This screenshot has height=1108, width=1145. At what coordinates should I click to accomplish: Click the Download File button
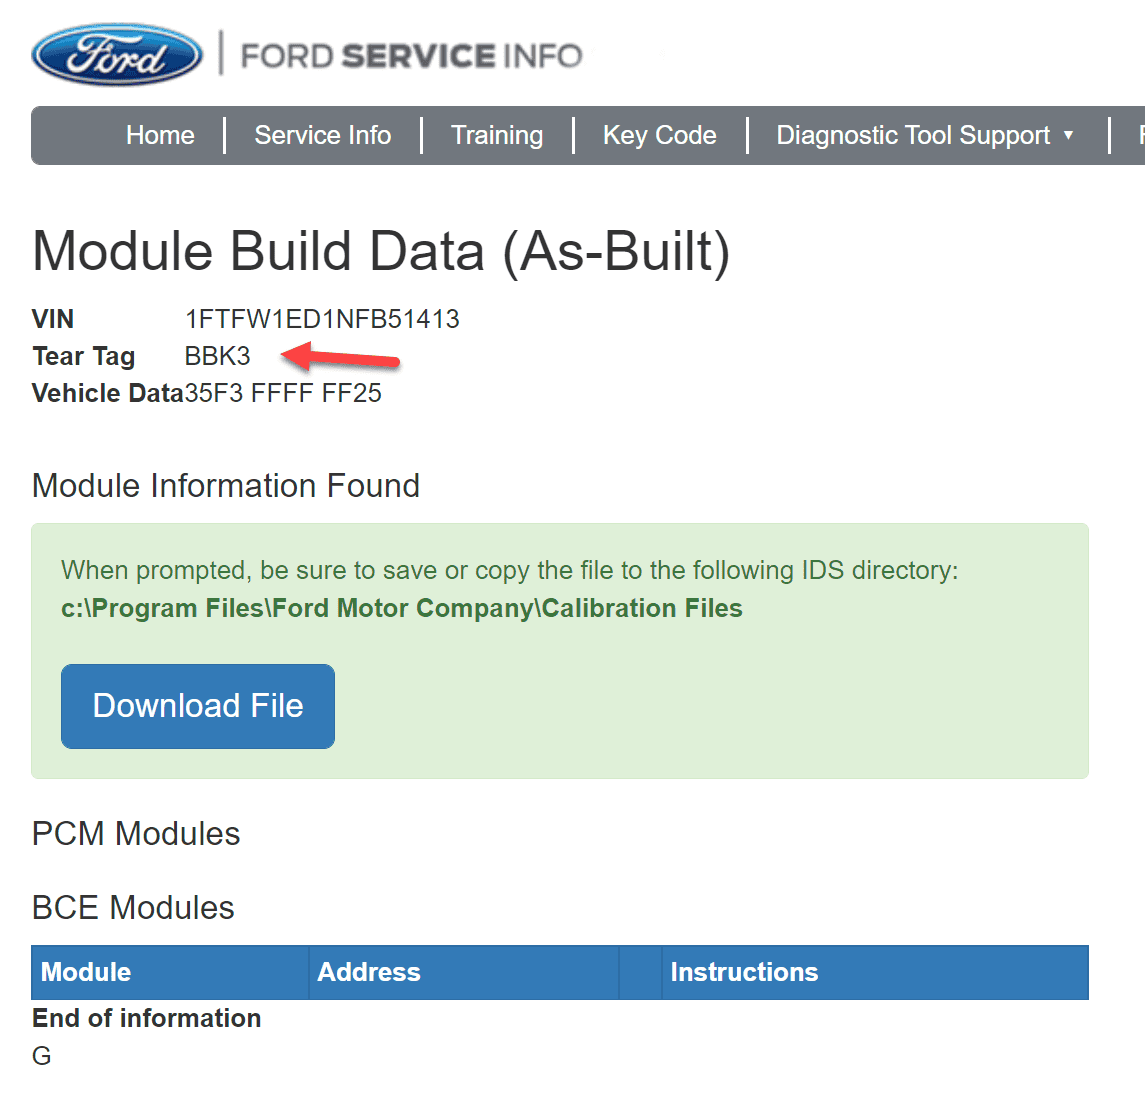pos(197,706)
